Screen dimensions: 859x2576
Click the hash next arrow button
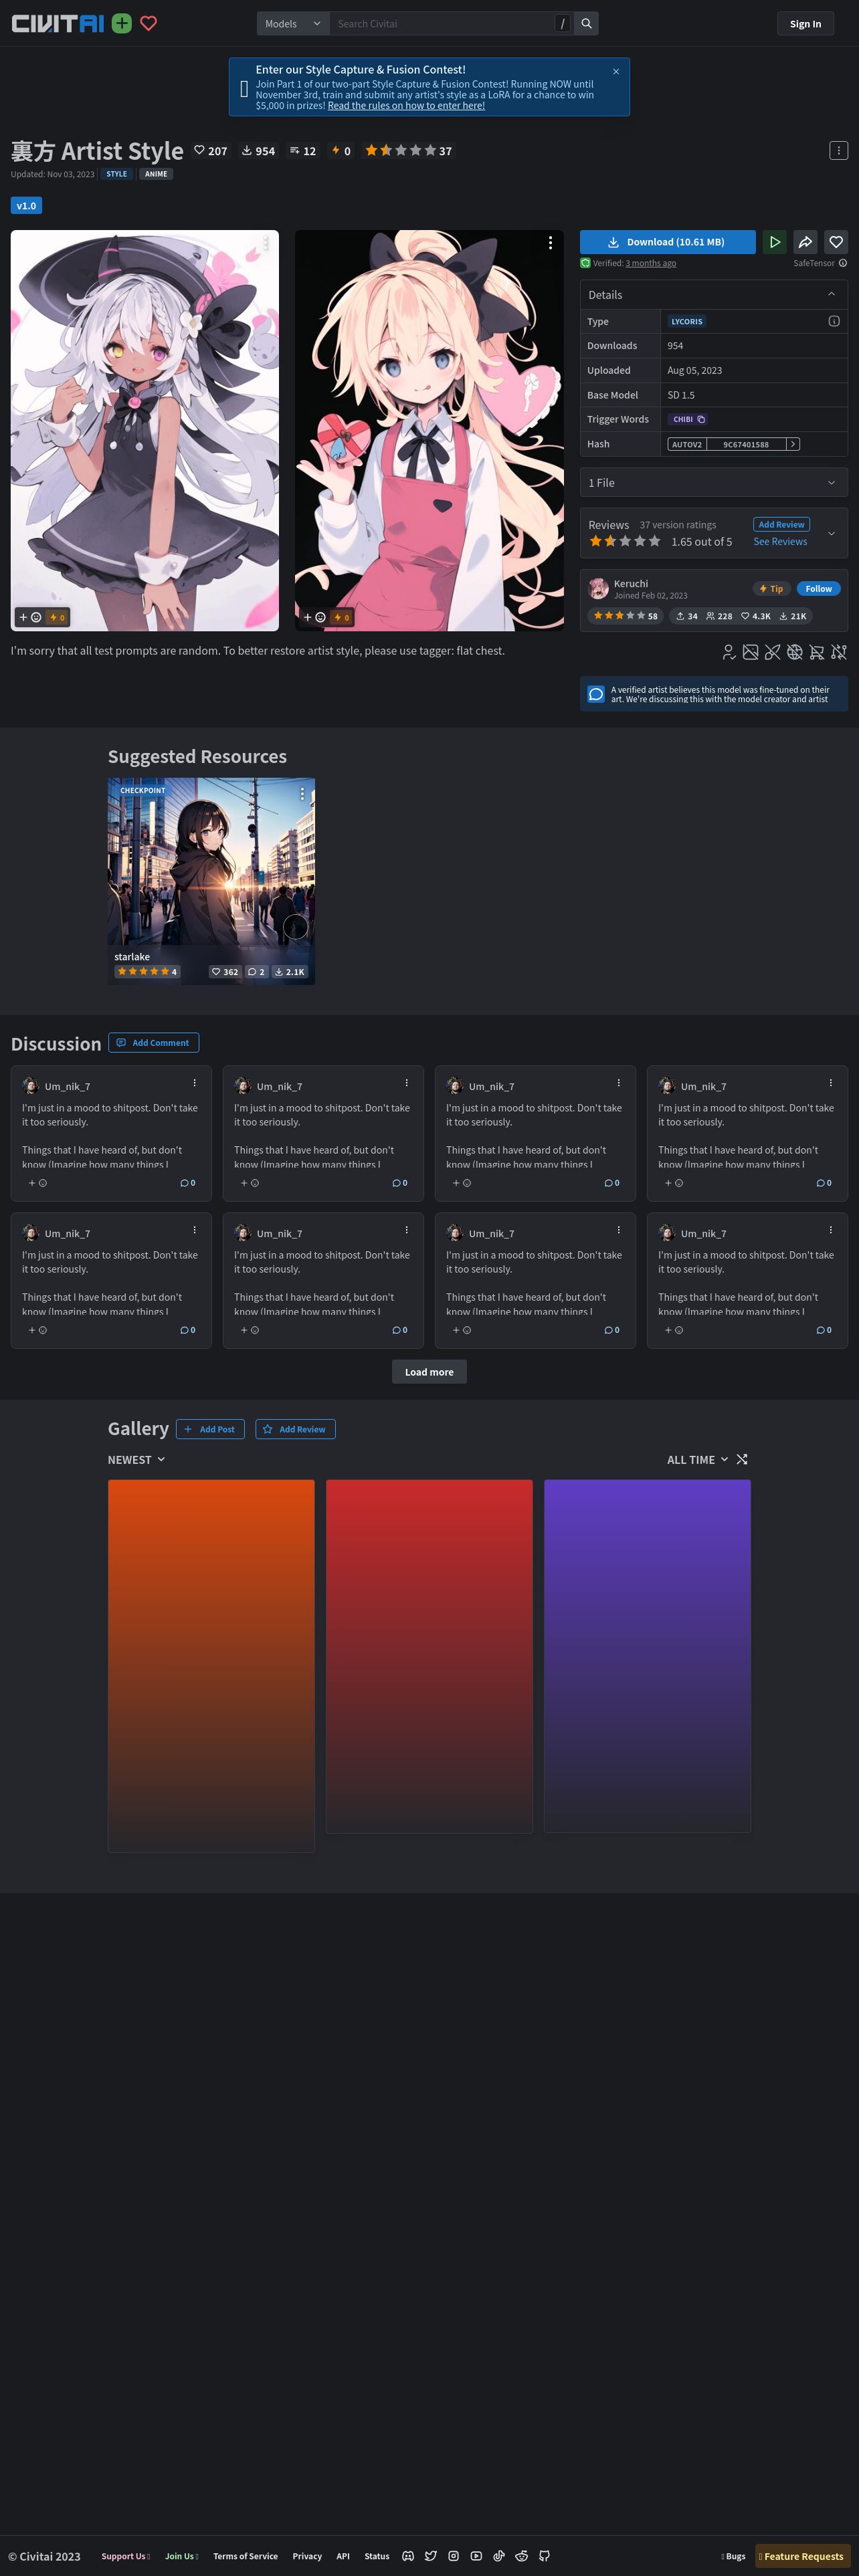coord(793,444)
